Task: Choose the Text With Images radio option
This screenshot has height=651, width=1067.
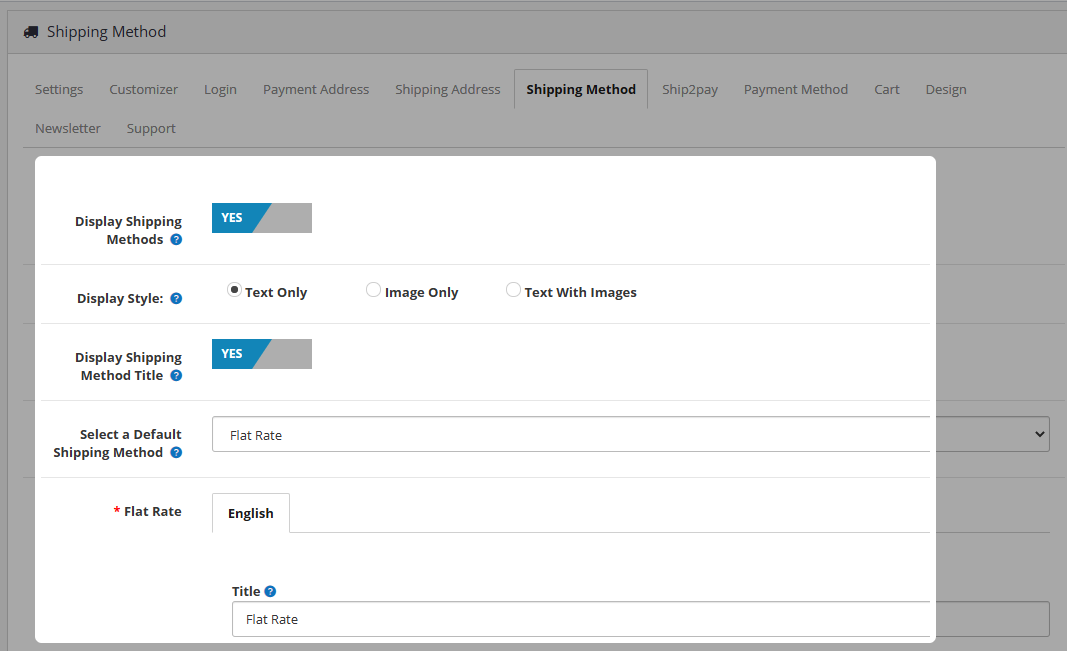Action: pos(513,291)
